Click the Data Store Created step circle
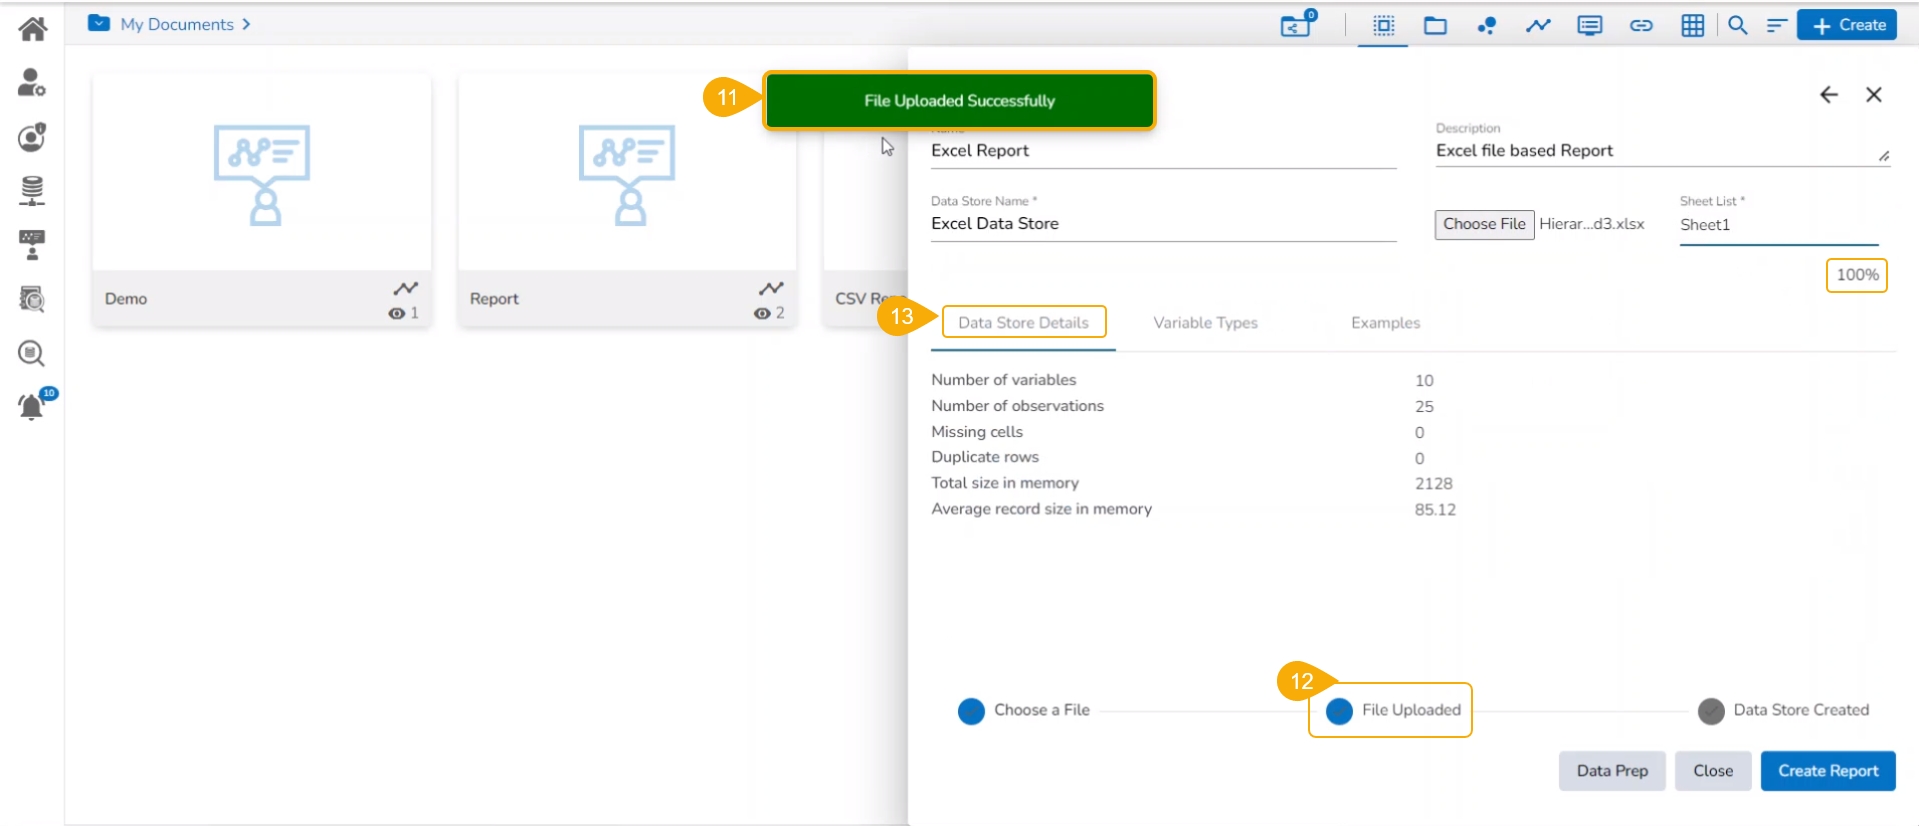 coord(1711,711)
